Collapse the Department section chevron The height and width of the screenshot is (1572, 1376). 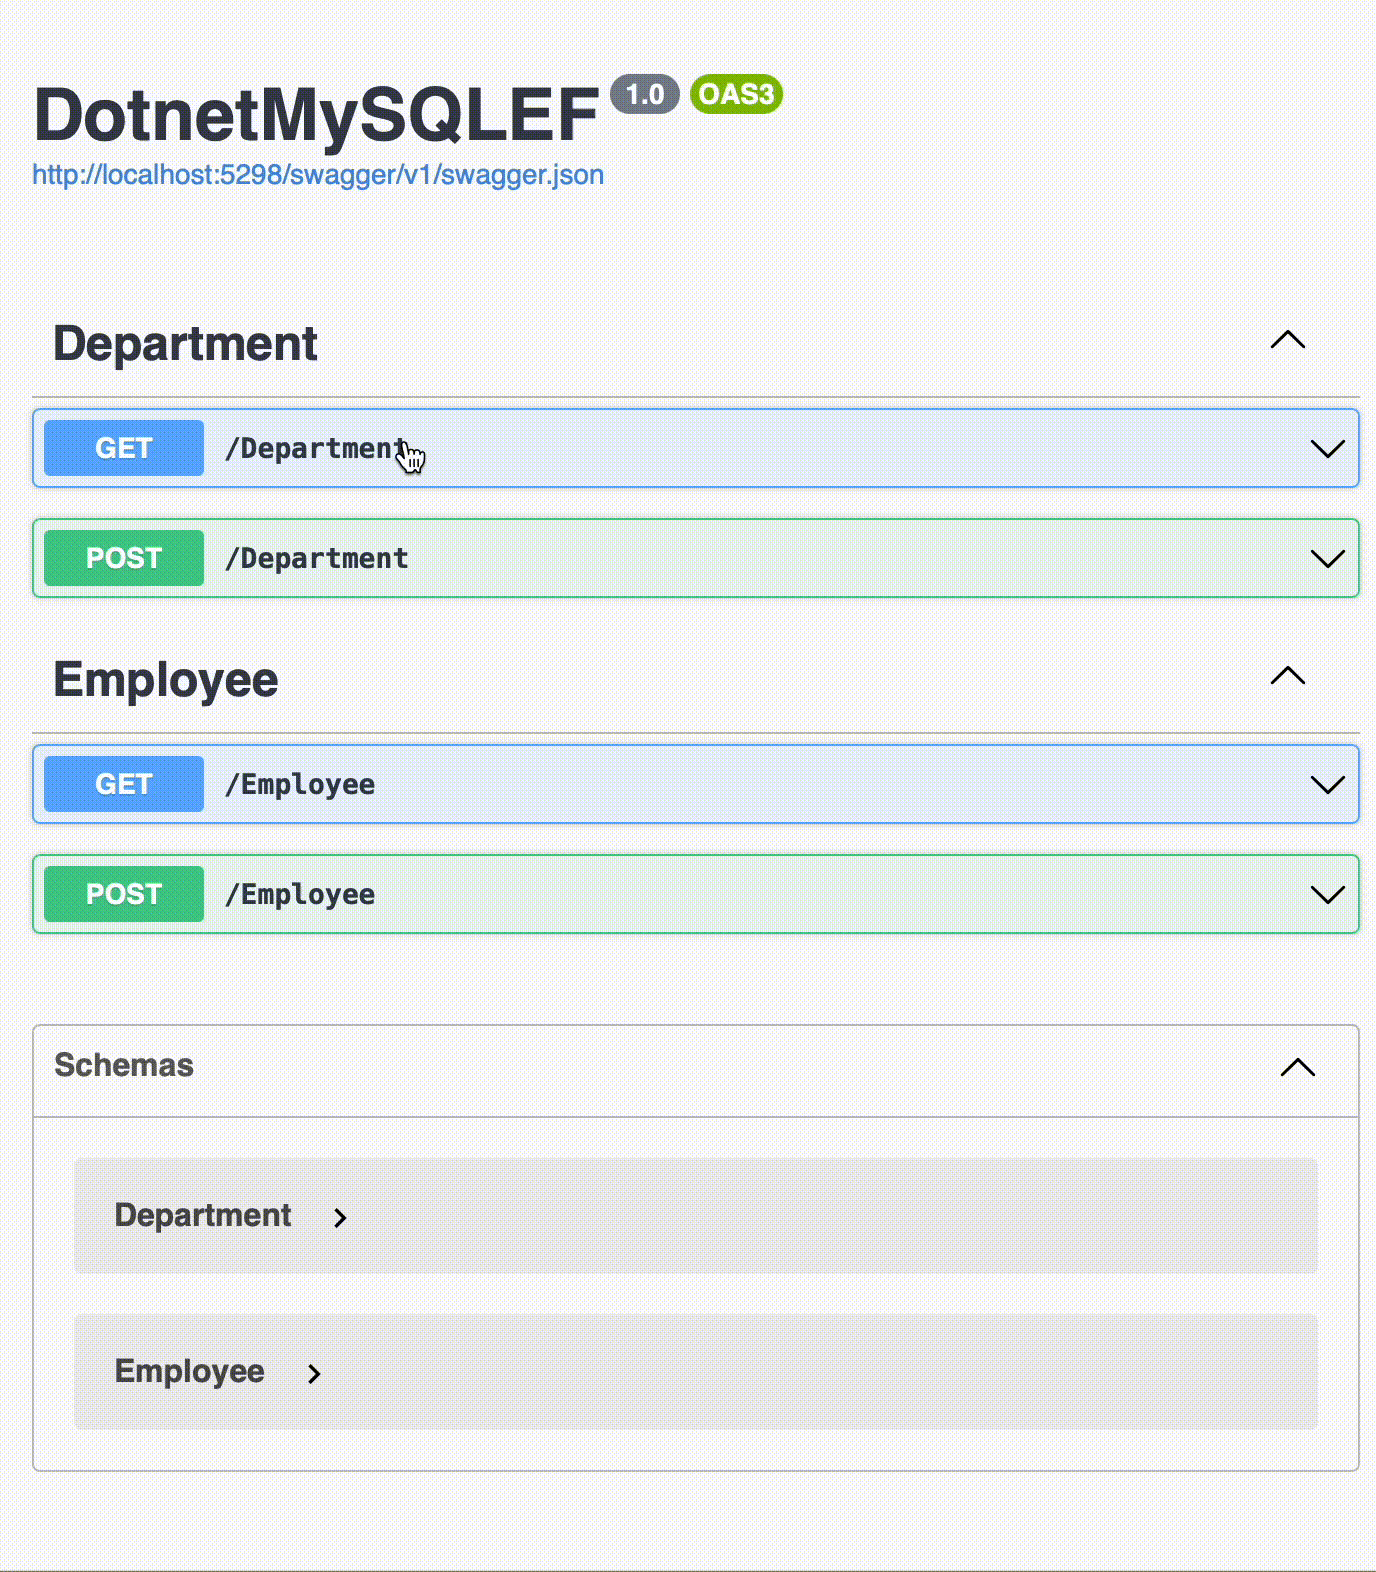1287,341
